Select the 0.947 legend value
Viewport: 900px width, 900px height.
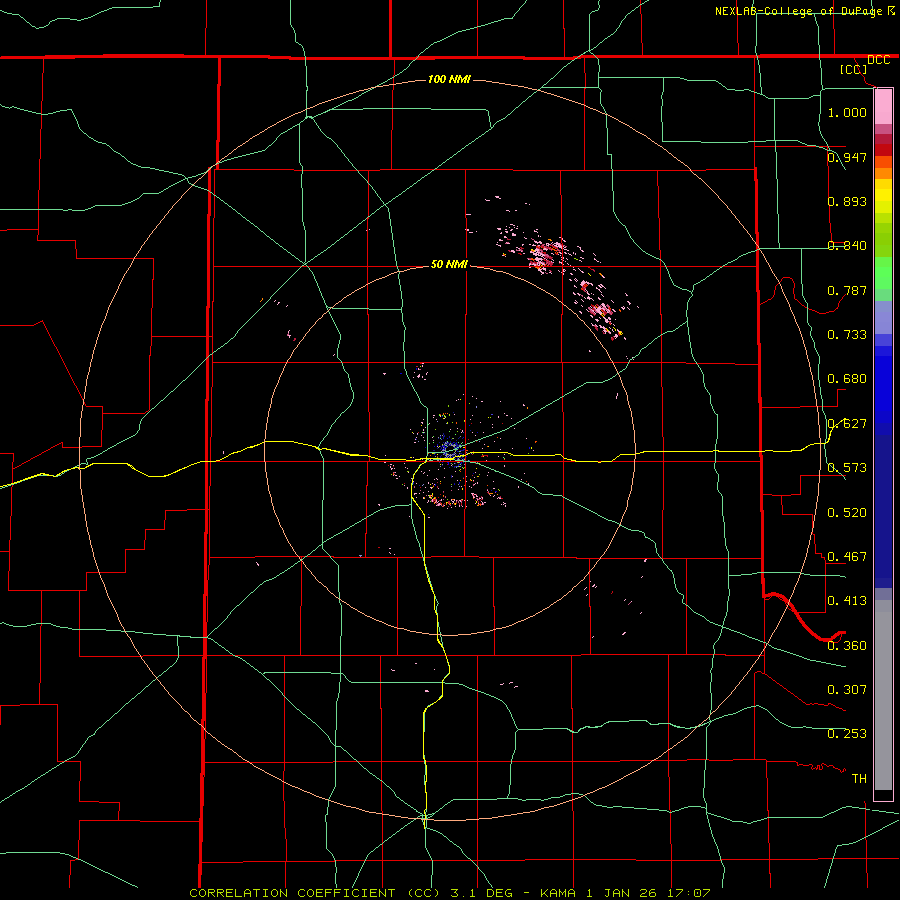coord(847,157)
